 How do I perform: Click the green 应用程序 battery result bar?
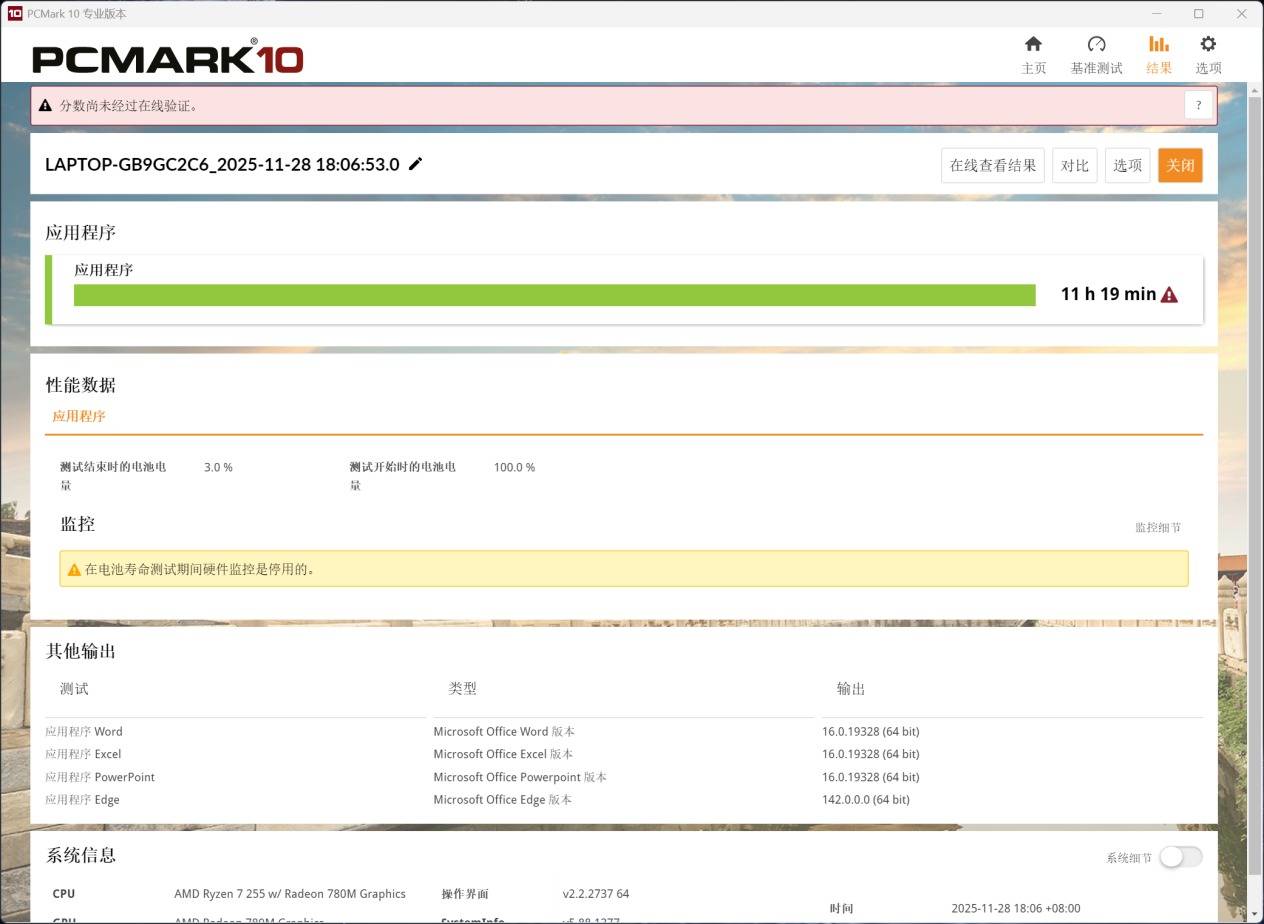[554, 295]
